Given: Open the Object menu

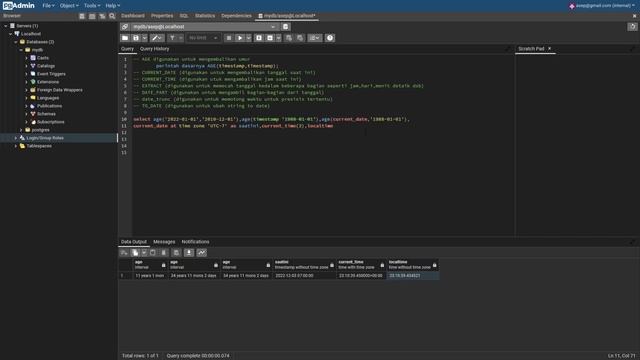Looking at the screenshot, I should 69,6.
